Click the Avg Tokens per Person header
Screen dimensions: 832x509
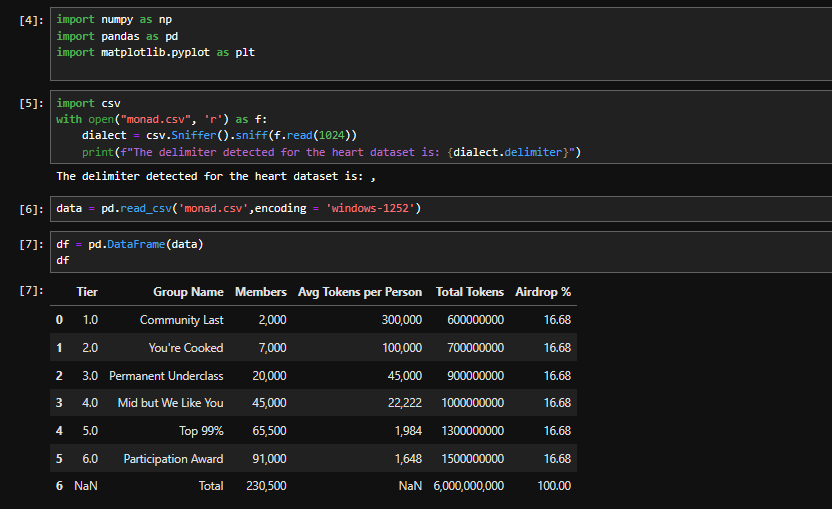pyautogui.click(x=360, y=292)
